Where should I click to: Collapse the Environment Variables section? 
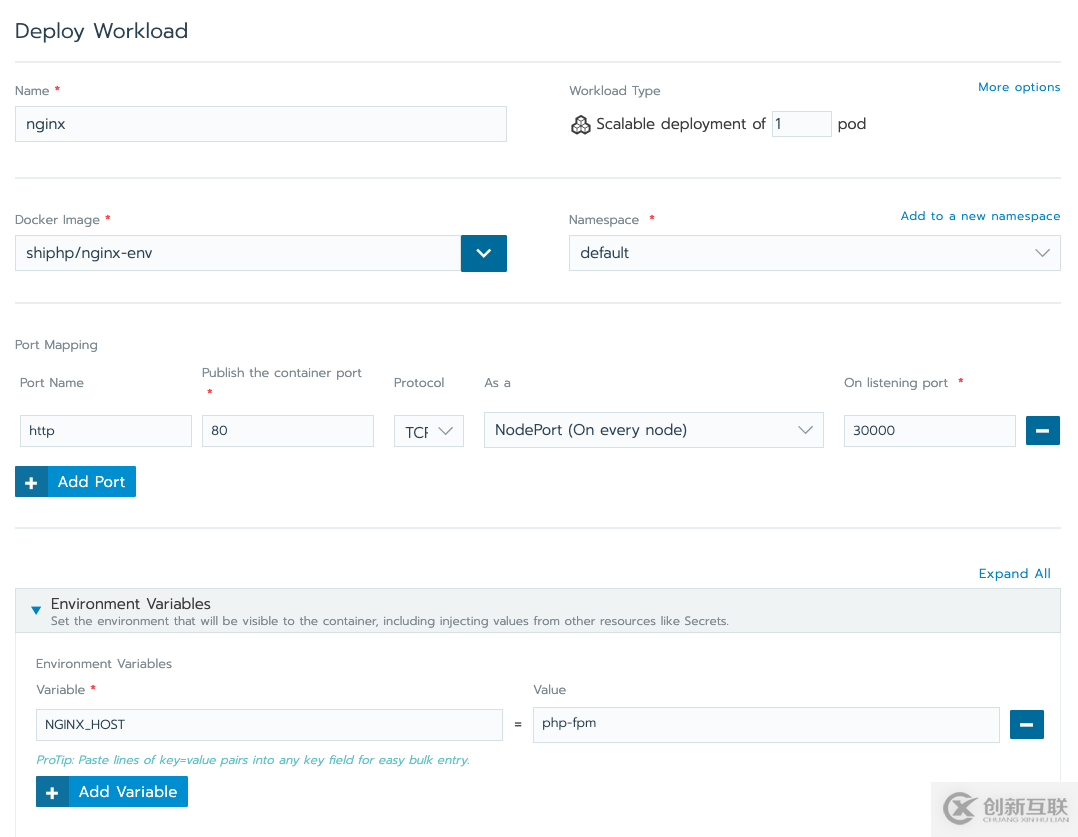point(37,610)
